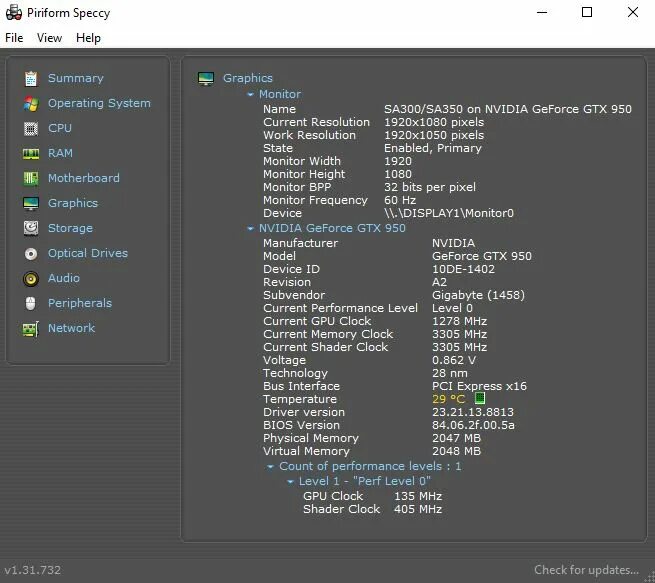Click the Motherboard circuit icon
The image size is (655, 583).
pyautogui.click(x=31, y=179)
